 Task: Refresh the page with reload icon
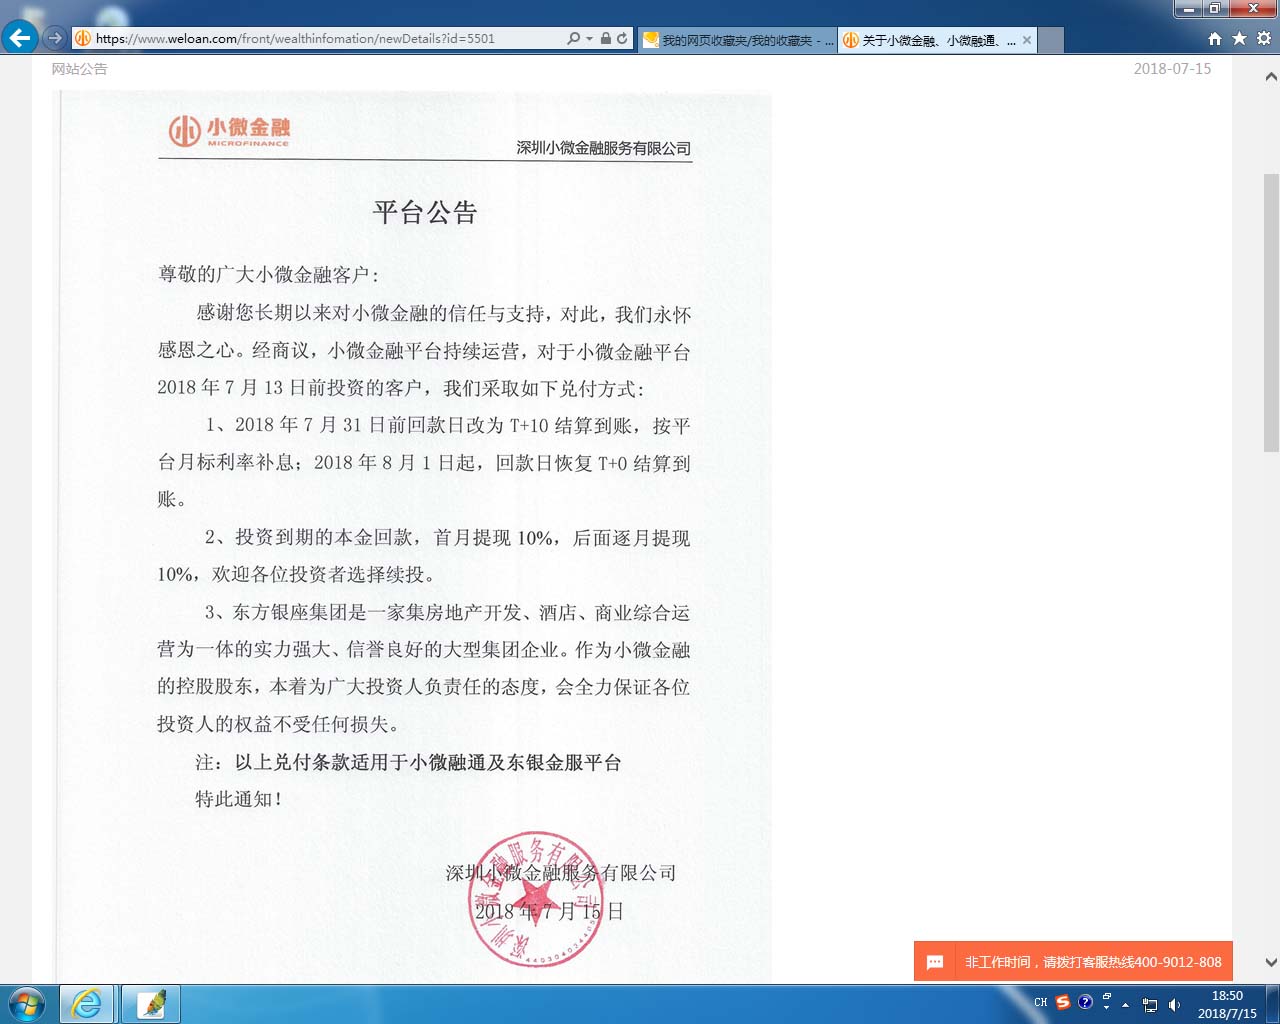point(622,38)
